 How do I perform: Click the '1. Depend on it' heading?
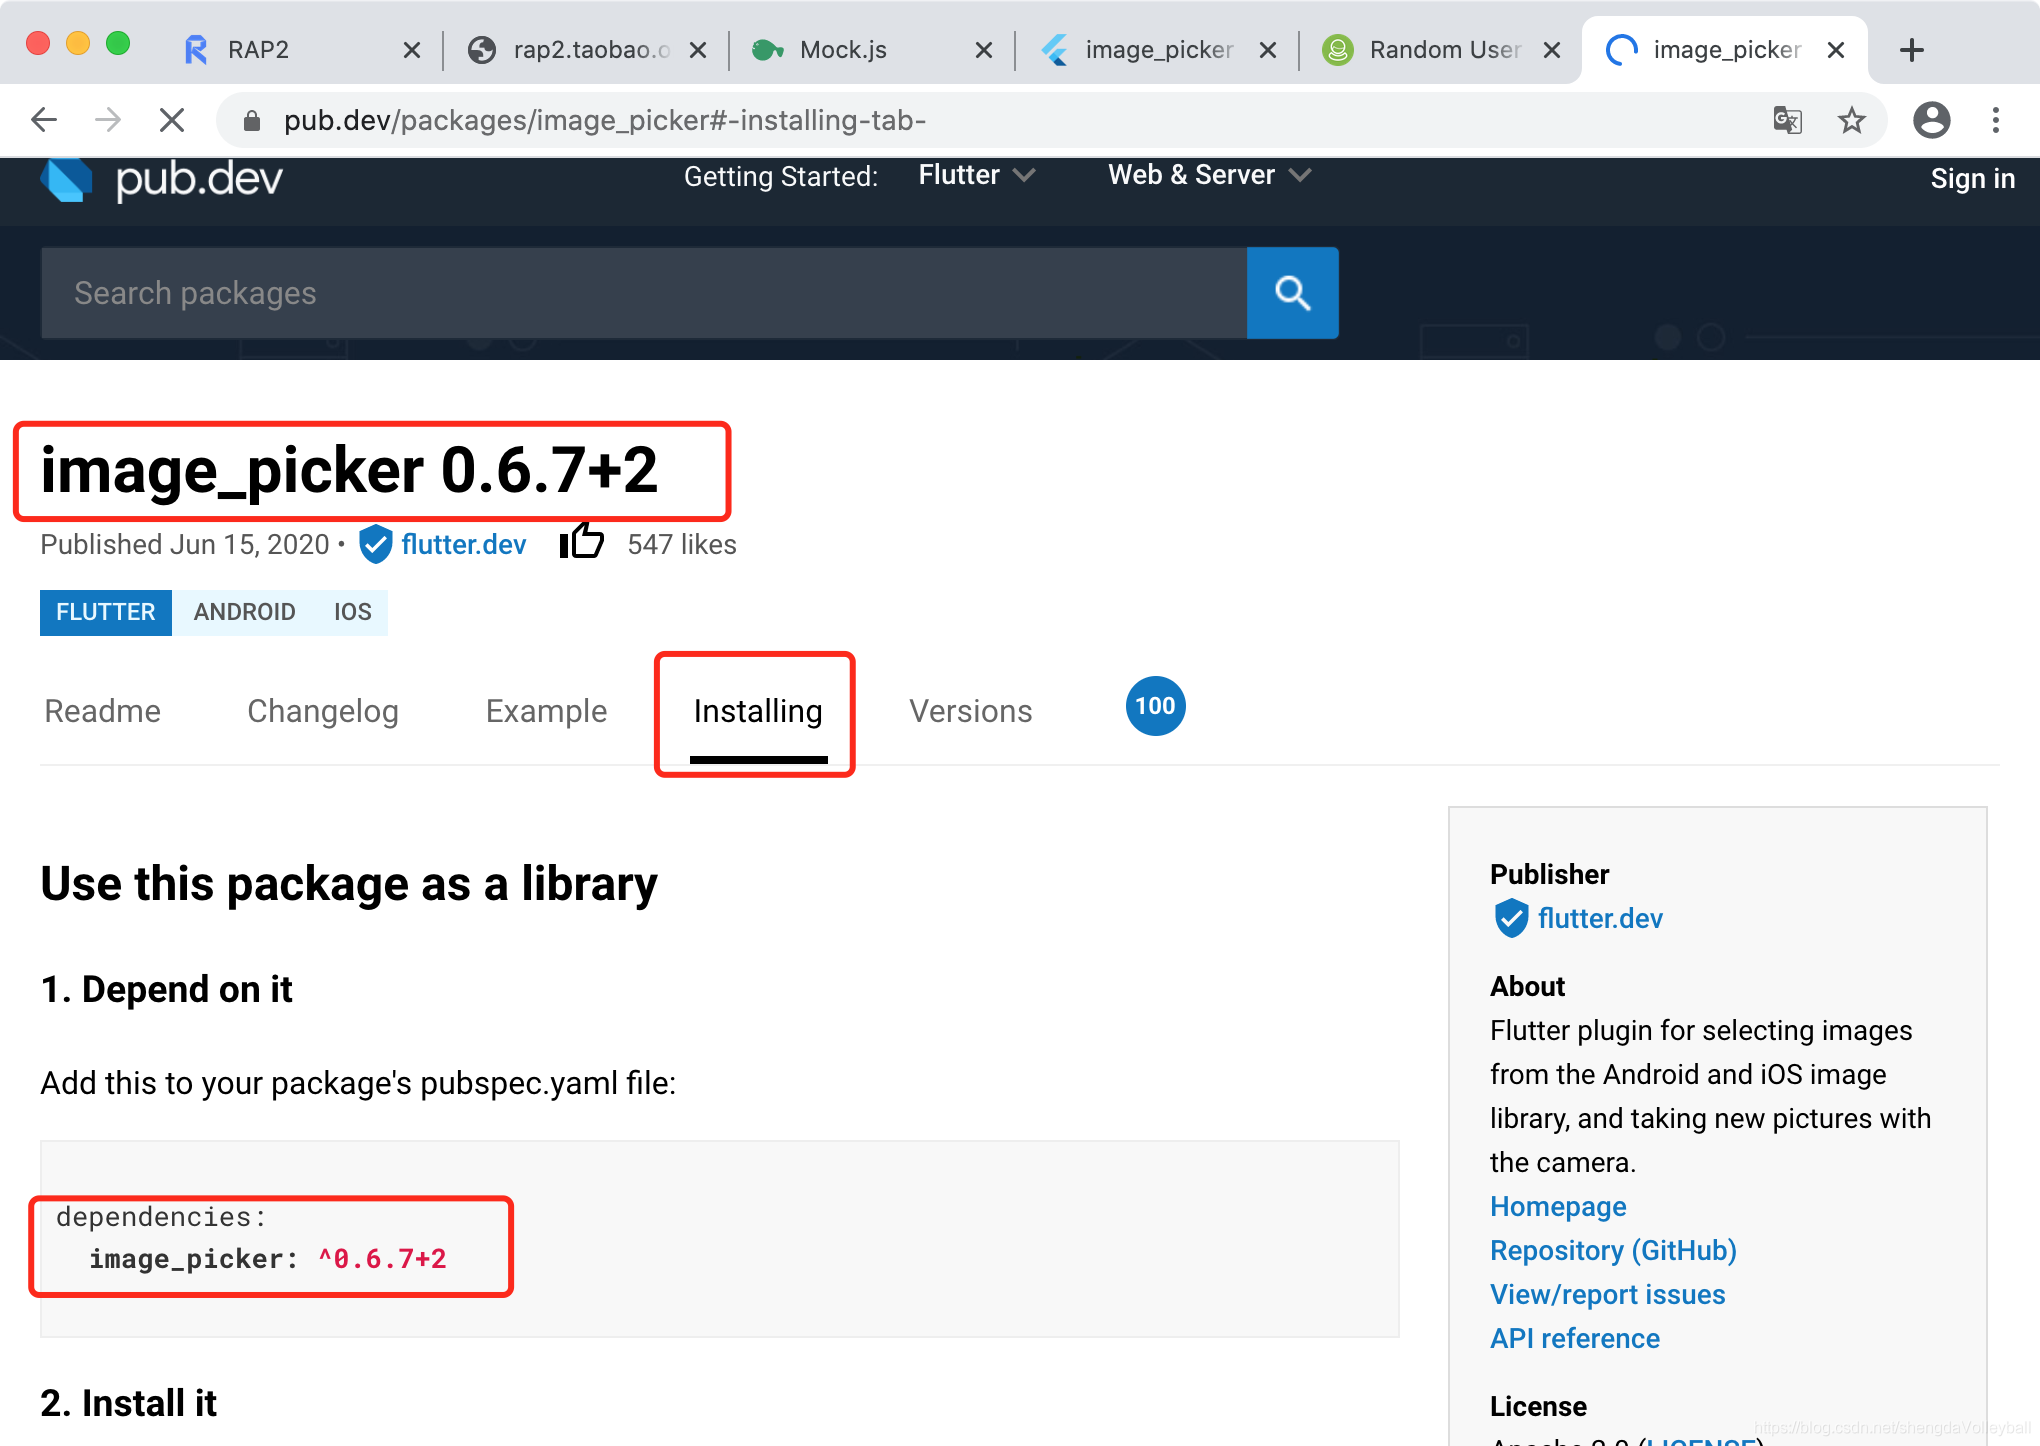(x=166, y=989)
